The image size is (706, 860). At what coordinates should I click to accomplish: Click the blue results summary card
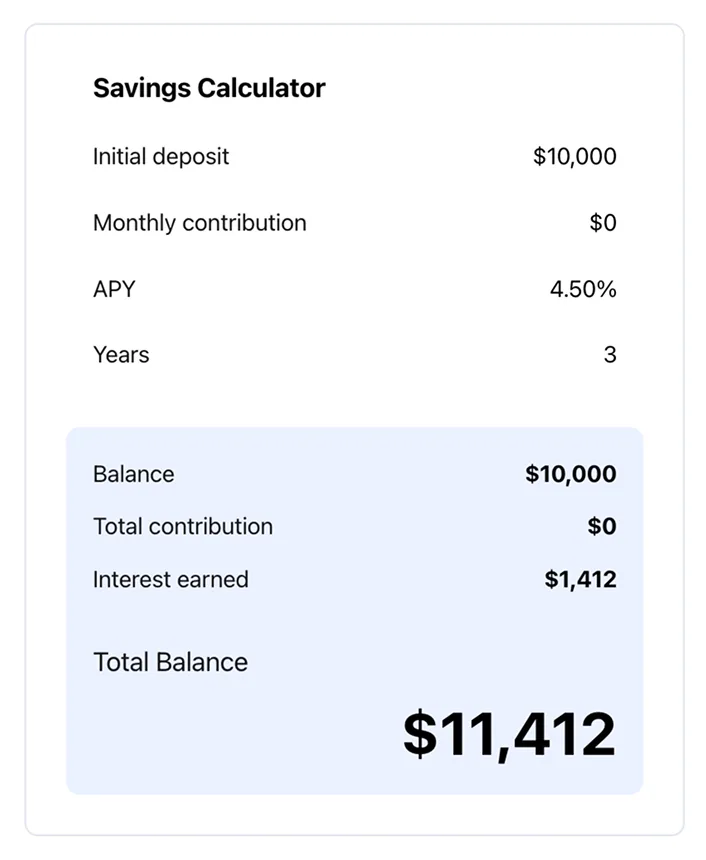pos(353,610)
